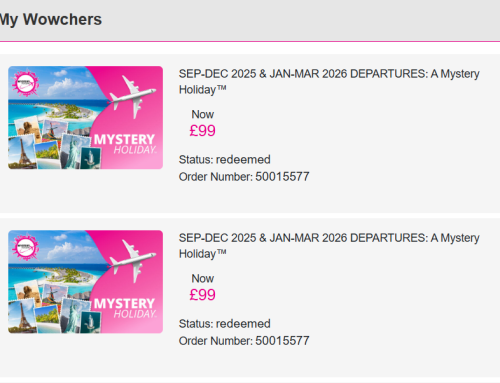The height and width of the screenshot is (383, 500).
Task: Click the first voucher's £99 price
Action: [202, 131]
